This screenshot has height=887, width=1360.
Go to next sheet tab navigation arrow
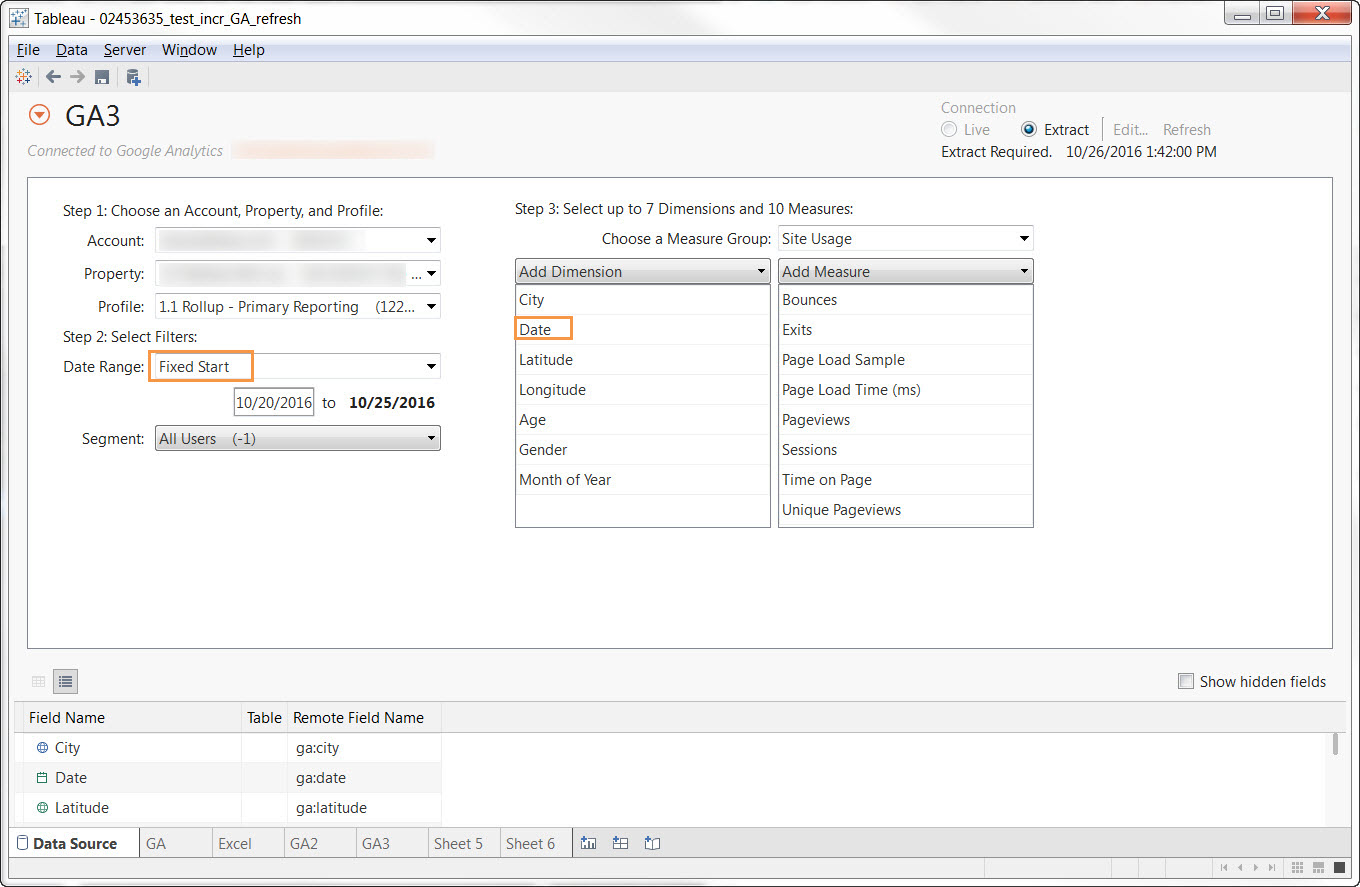[x=1256, y=867]
